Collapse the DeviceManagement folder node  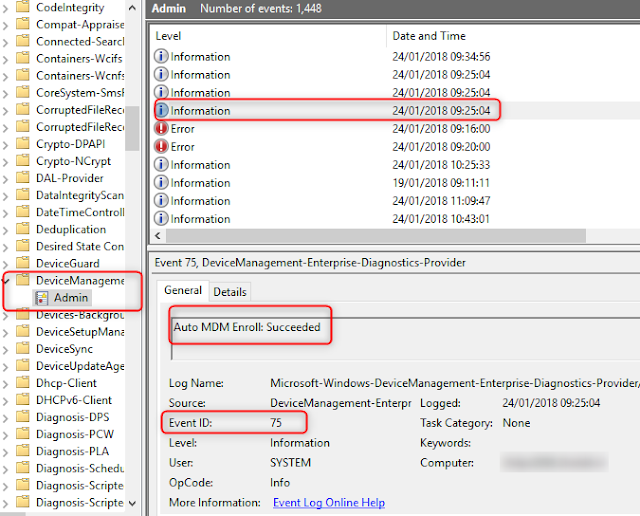5,281
